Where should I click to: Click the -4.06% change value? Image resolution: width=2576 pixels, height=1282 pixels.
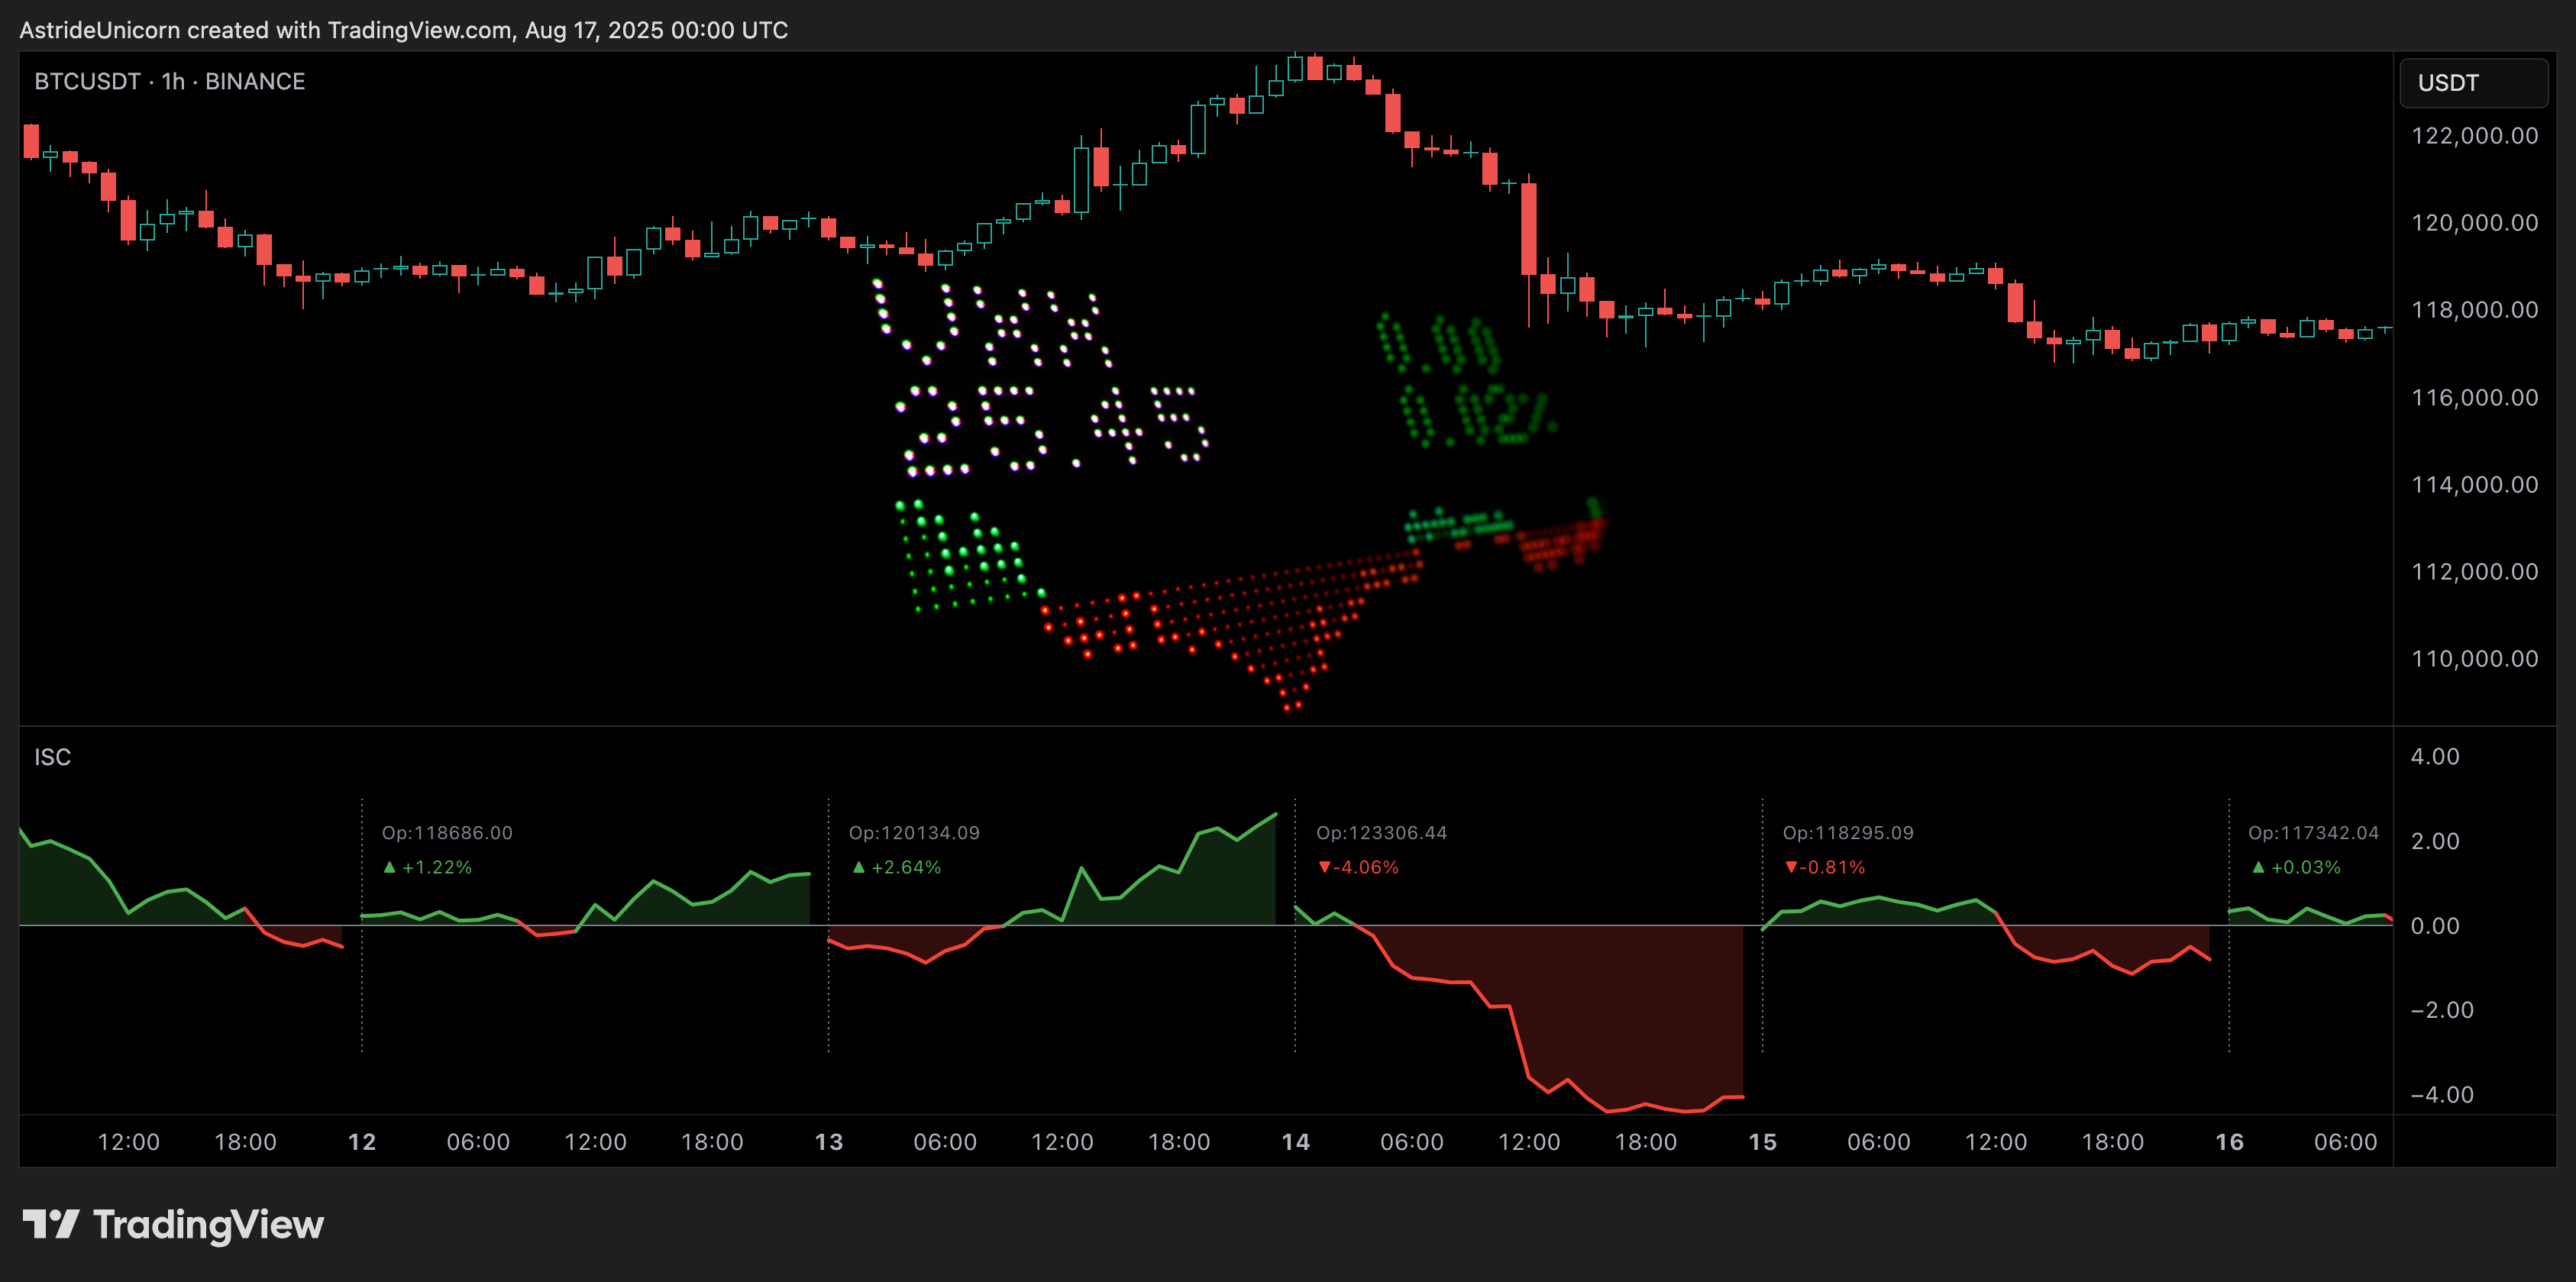click(x=1359, y=867)
